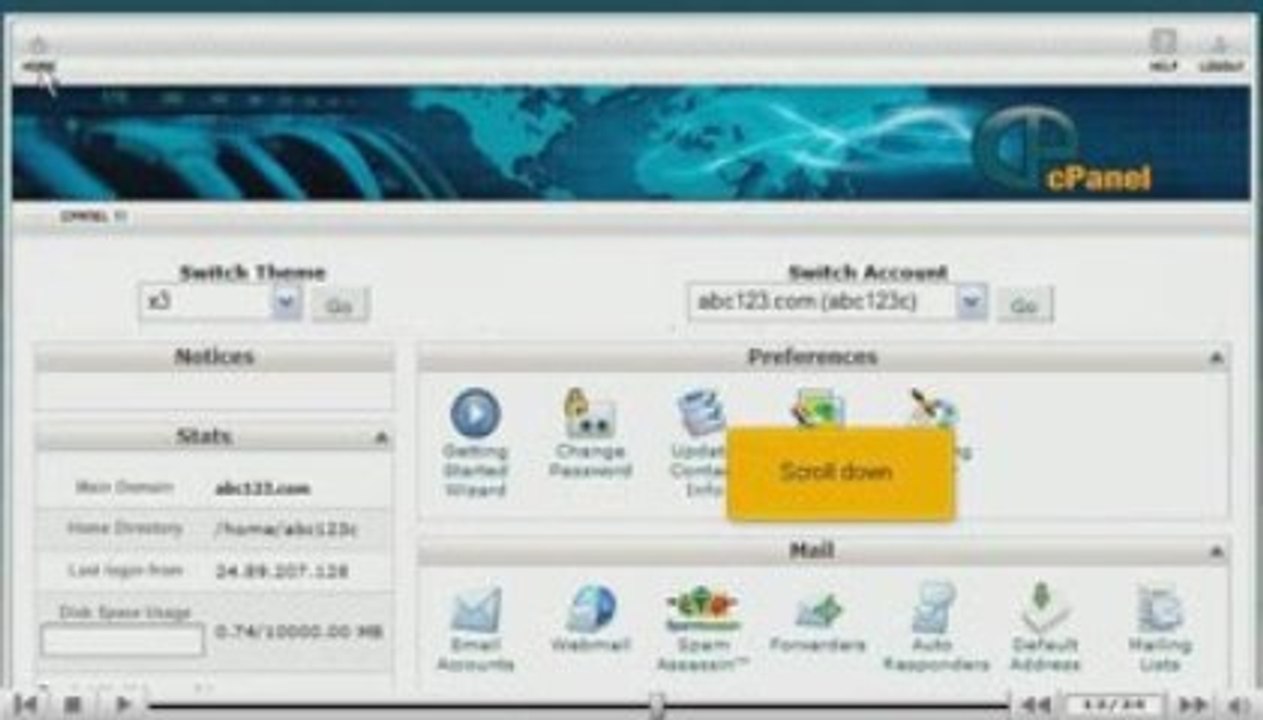Open Auto Responders
The height and width of the screenshot is (720, 1263).
pos(935,628)
